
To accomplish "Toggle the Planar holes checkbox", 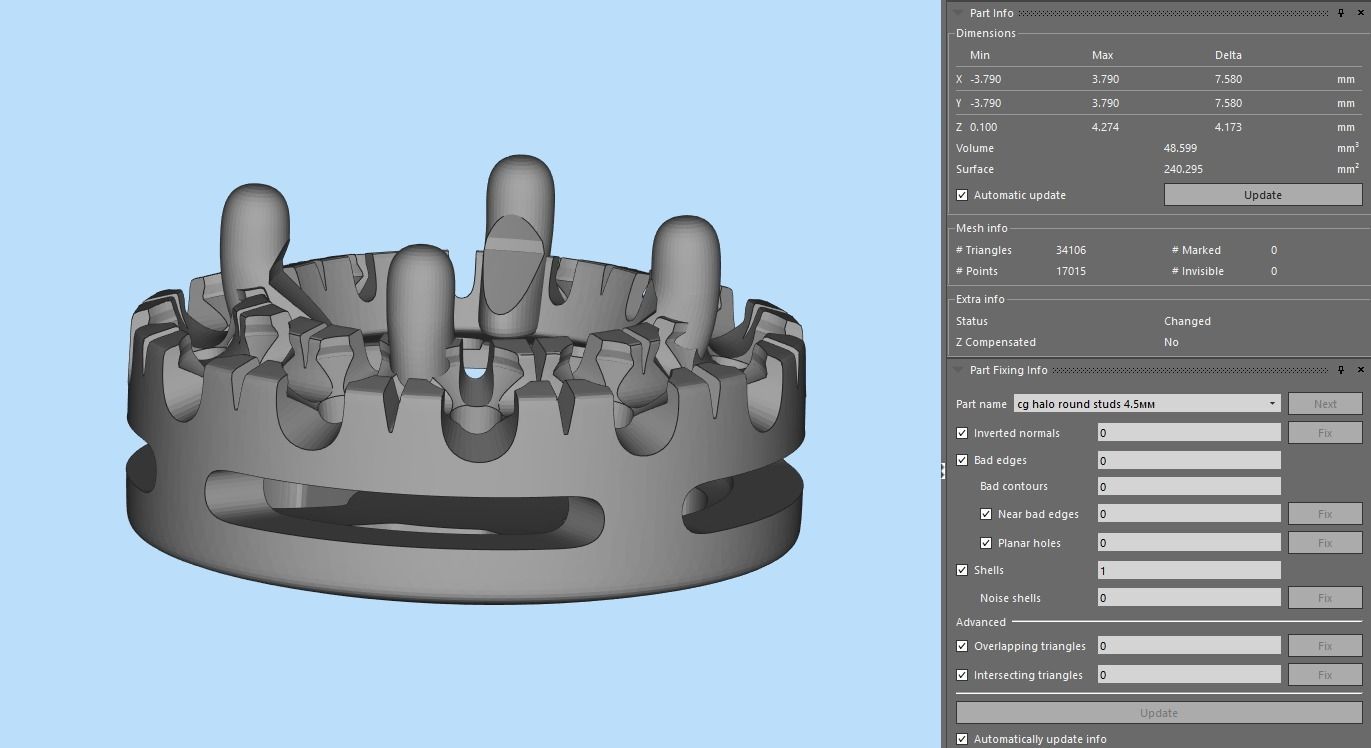I will [x=986, y=543].
